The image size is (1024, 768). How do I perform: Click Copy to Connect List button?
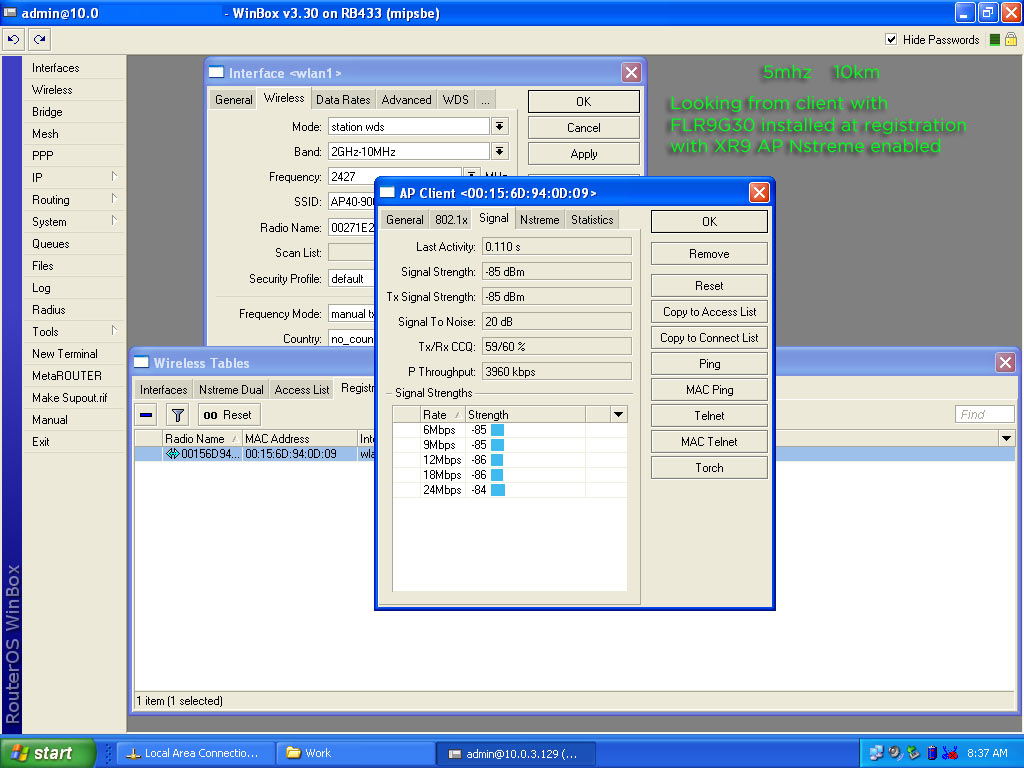[x=709, y=338]
